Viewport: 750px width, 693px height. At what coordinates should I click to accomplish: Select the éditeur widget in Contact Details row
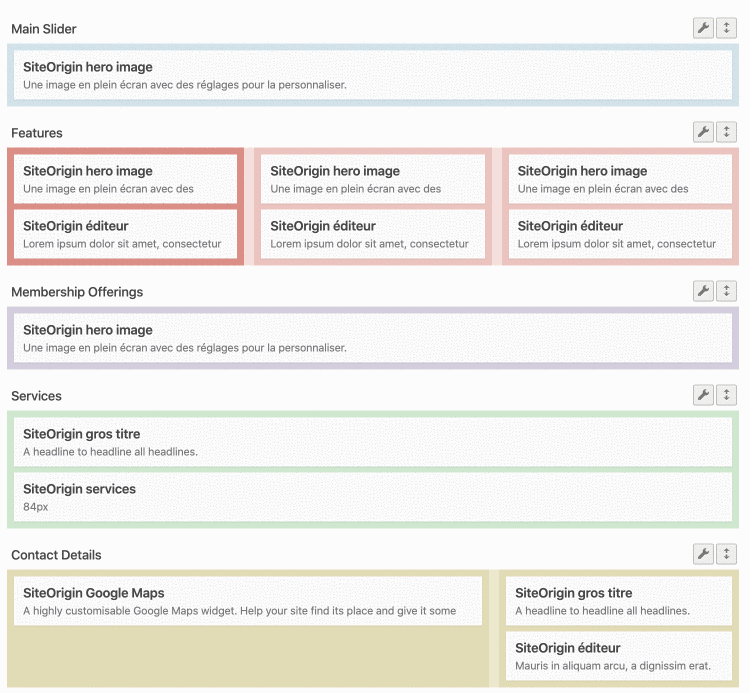click(x=618, y=656)
